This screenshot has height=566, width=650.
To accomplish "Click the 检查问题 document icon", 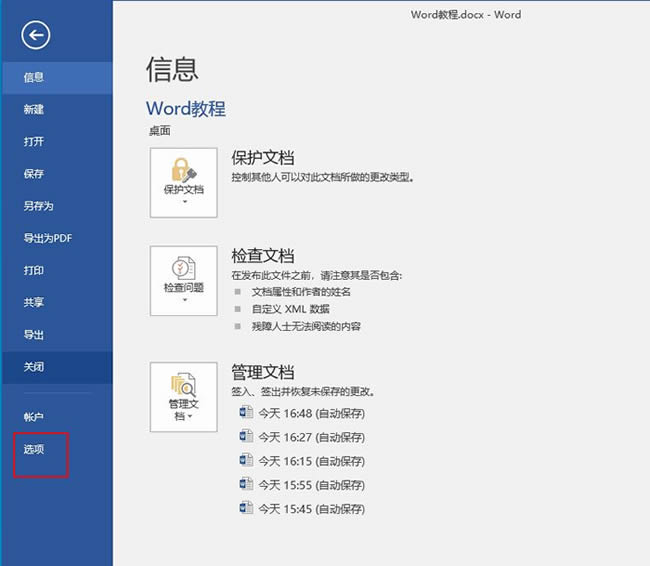I will (x=184, y=267).
